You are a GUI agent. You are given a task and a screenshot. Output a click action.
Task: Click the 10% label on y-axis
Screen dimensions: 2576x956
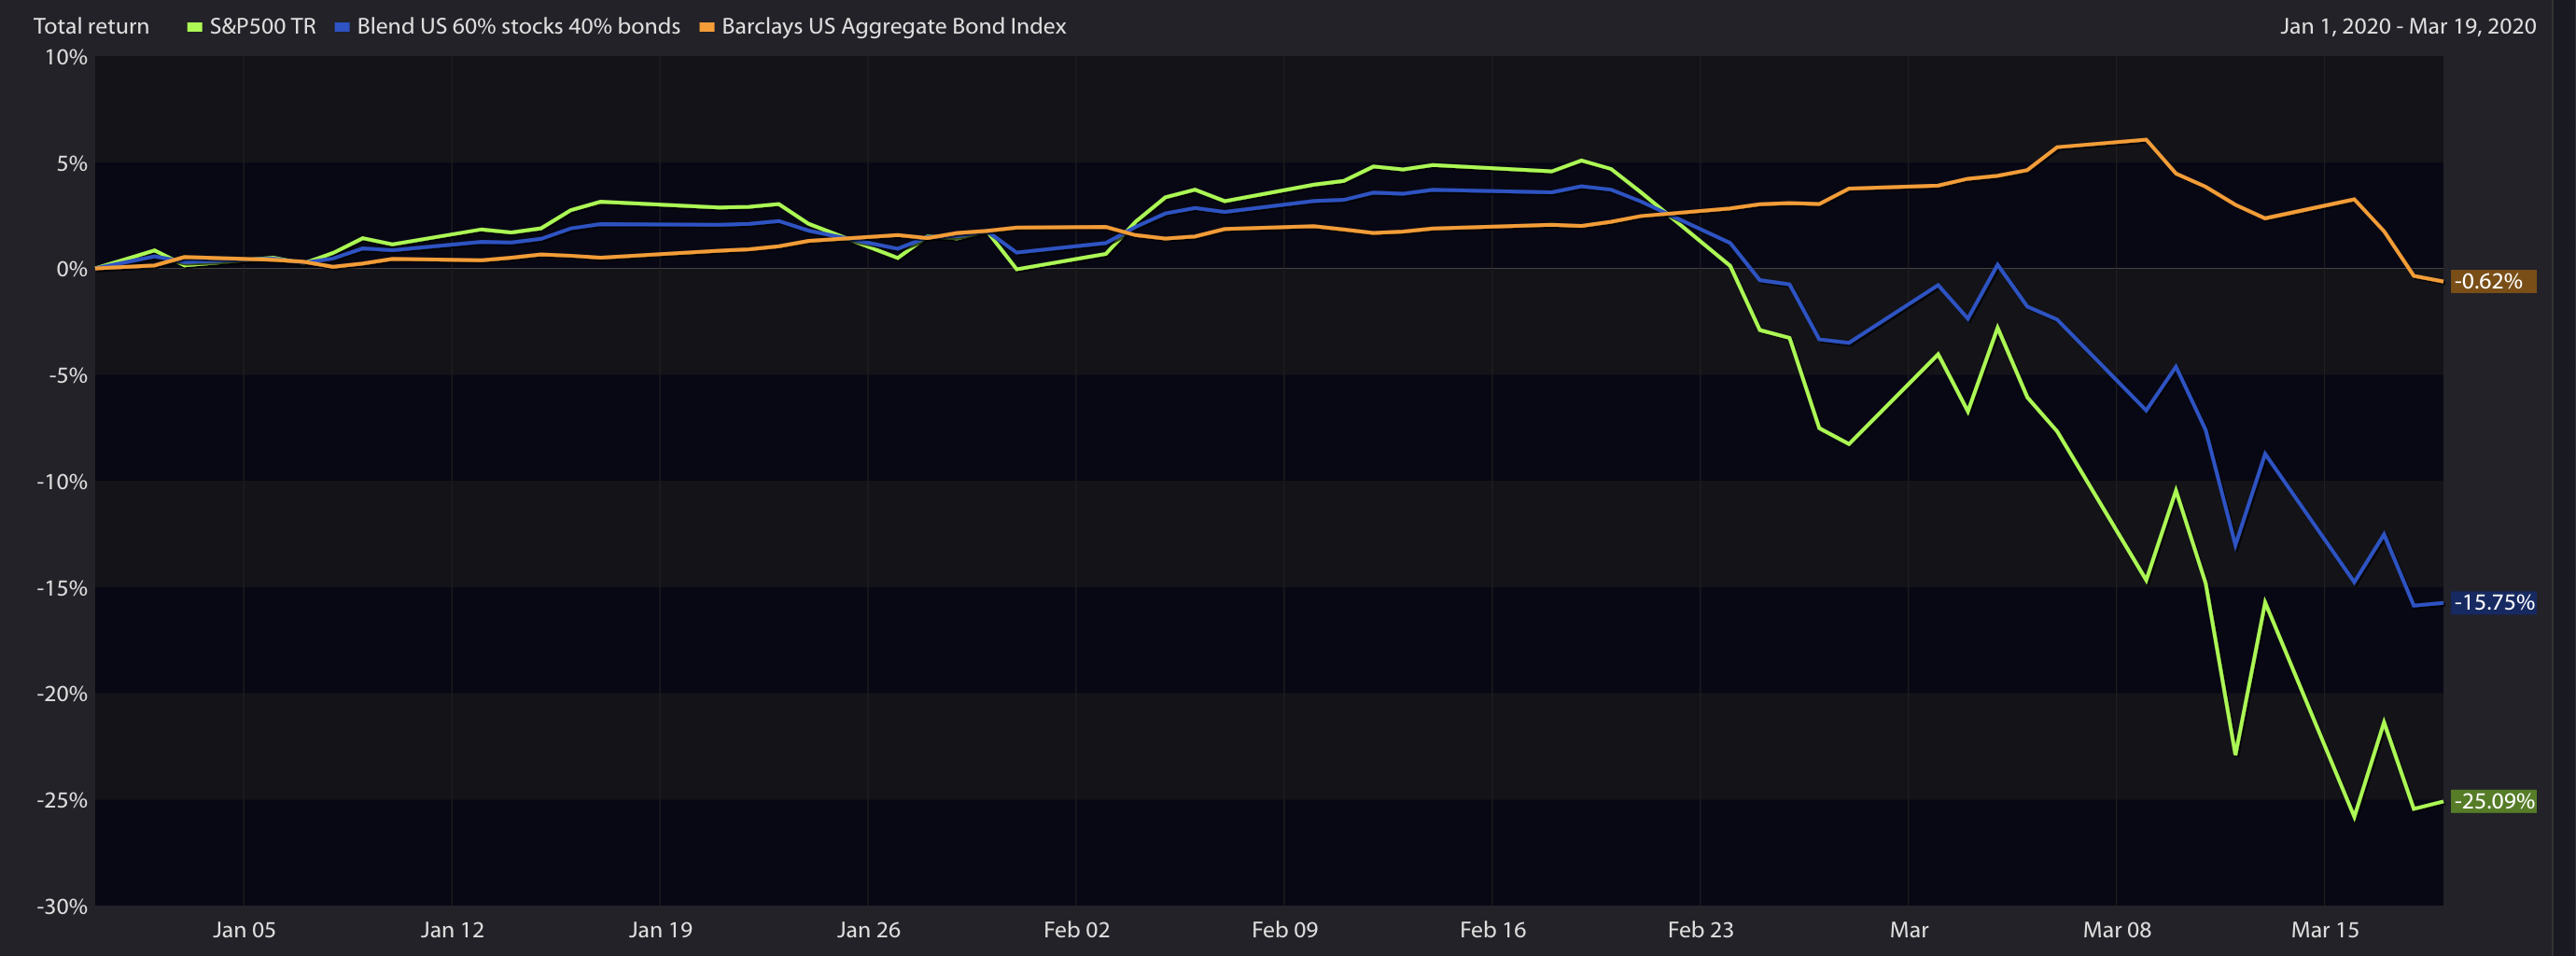pyautogui.click(x=66, y=57)
